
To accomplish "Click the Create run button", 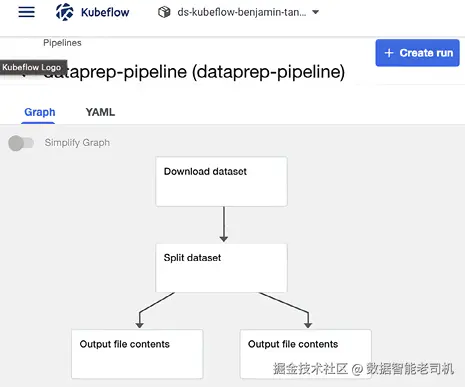I will [417, 53].
